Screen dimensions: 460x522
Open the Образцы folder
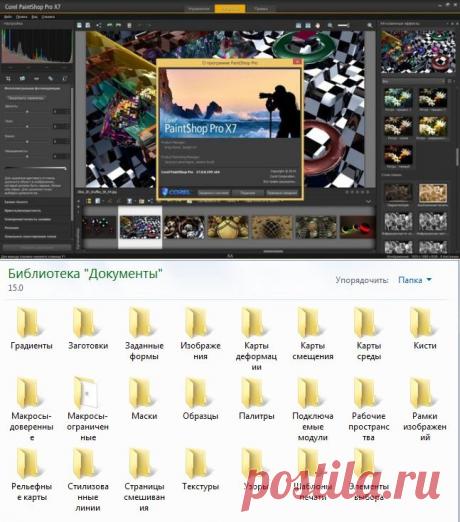click(200, 399)
